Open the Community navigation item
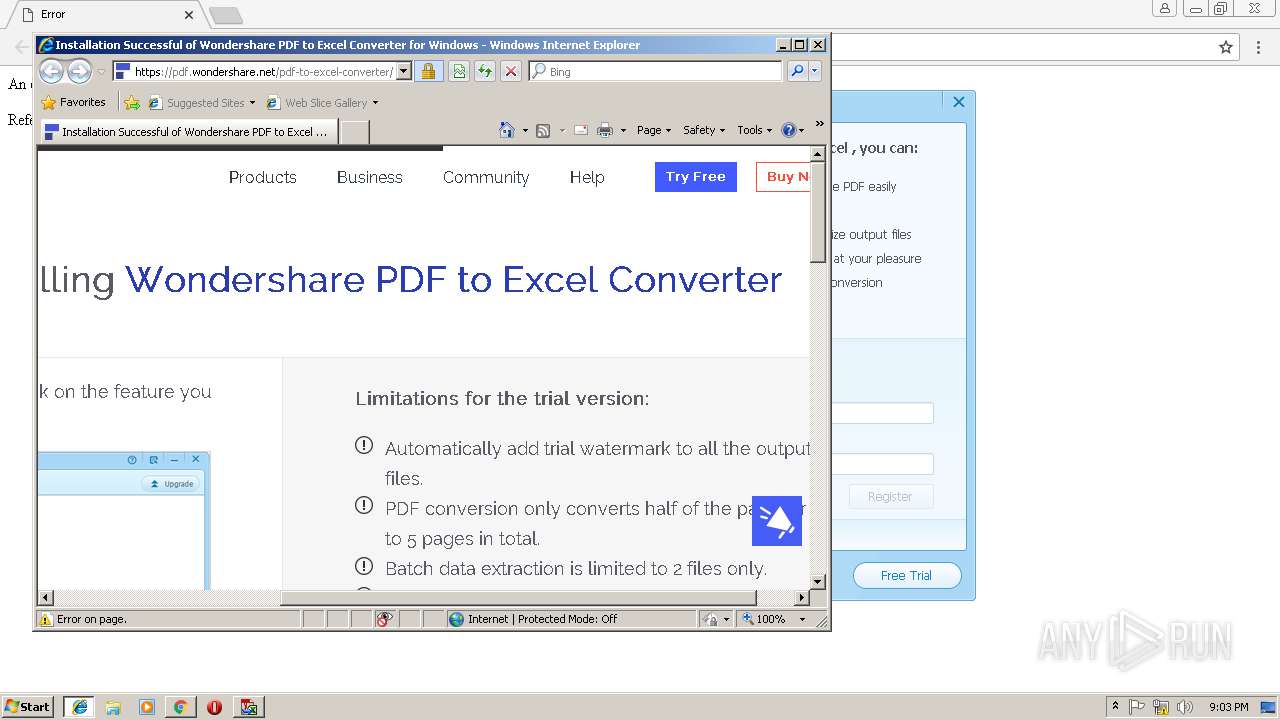The height and width of the screenshot is (720, 1280). (x=486, y=177)
